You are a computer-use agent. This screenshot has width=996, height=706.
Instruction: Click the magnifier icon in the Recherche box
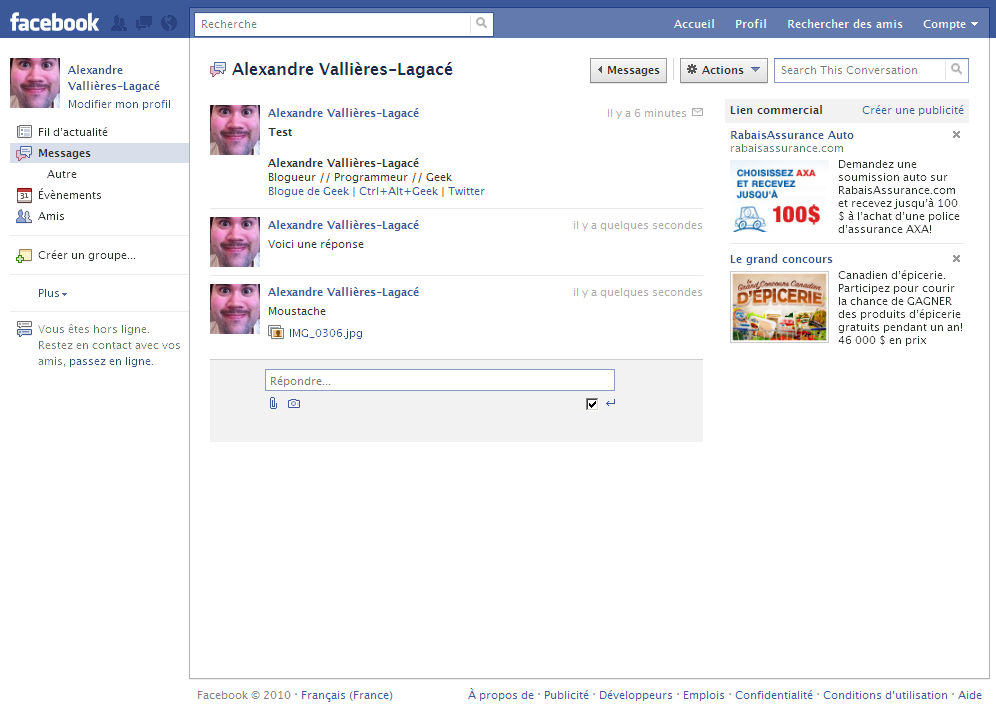coord(481,24)
